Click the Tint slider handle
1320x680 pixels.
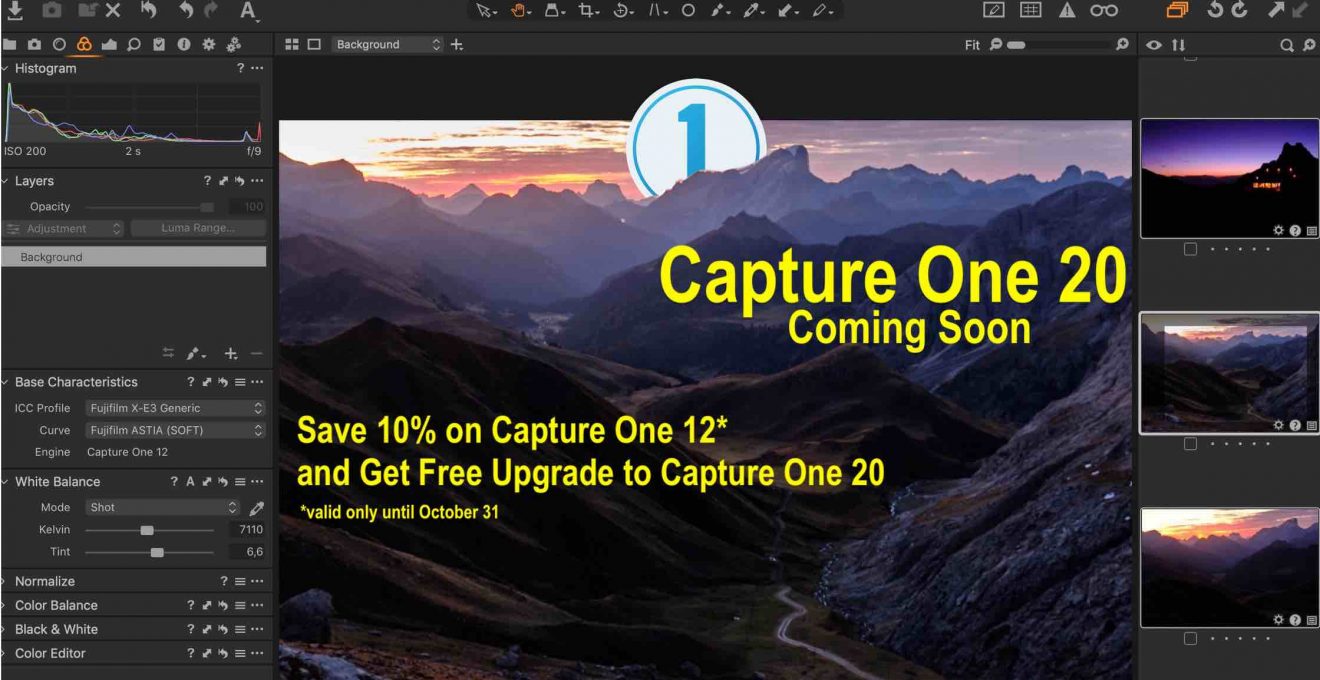tap(157, 552)
